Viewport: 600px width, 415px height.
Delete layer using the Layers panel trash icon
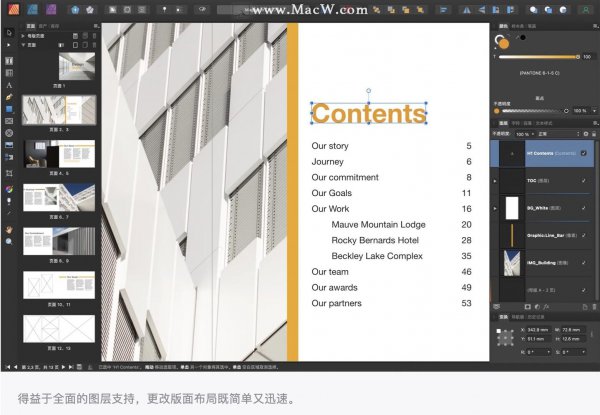tap(594, 307)
